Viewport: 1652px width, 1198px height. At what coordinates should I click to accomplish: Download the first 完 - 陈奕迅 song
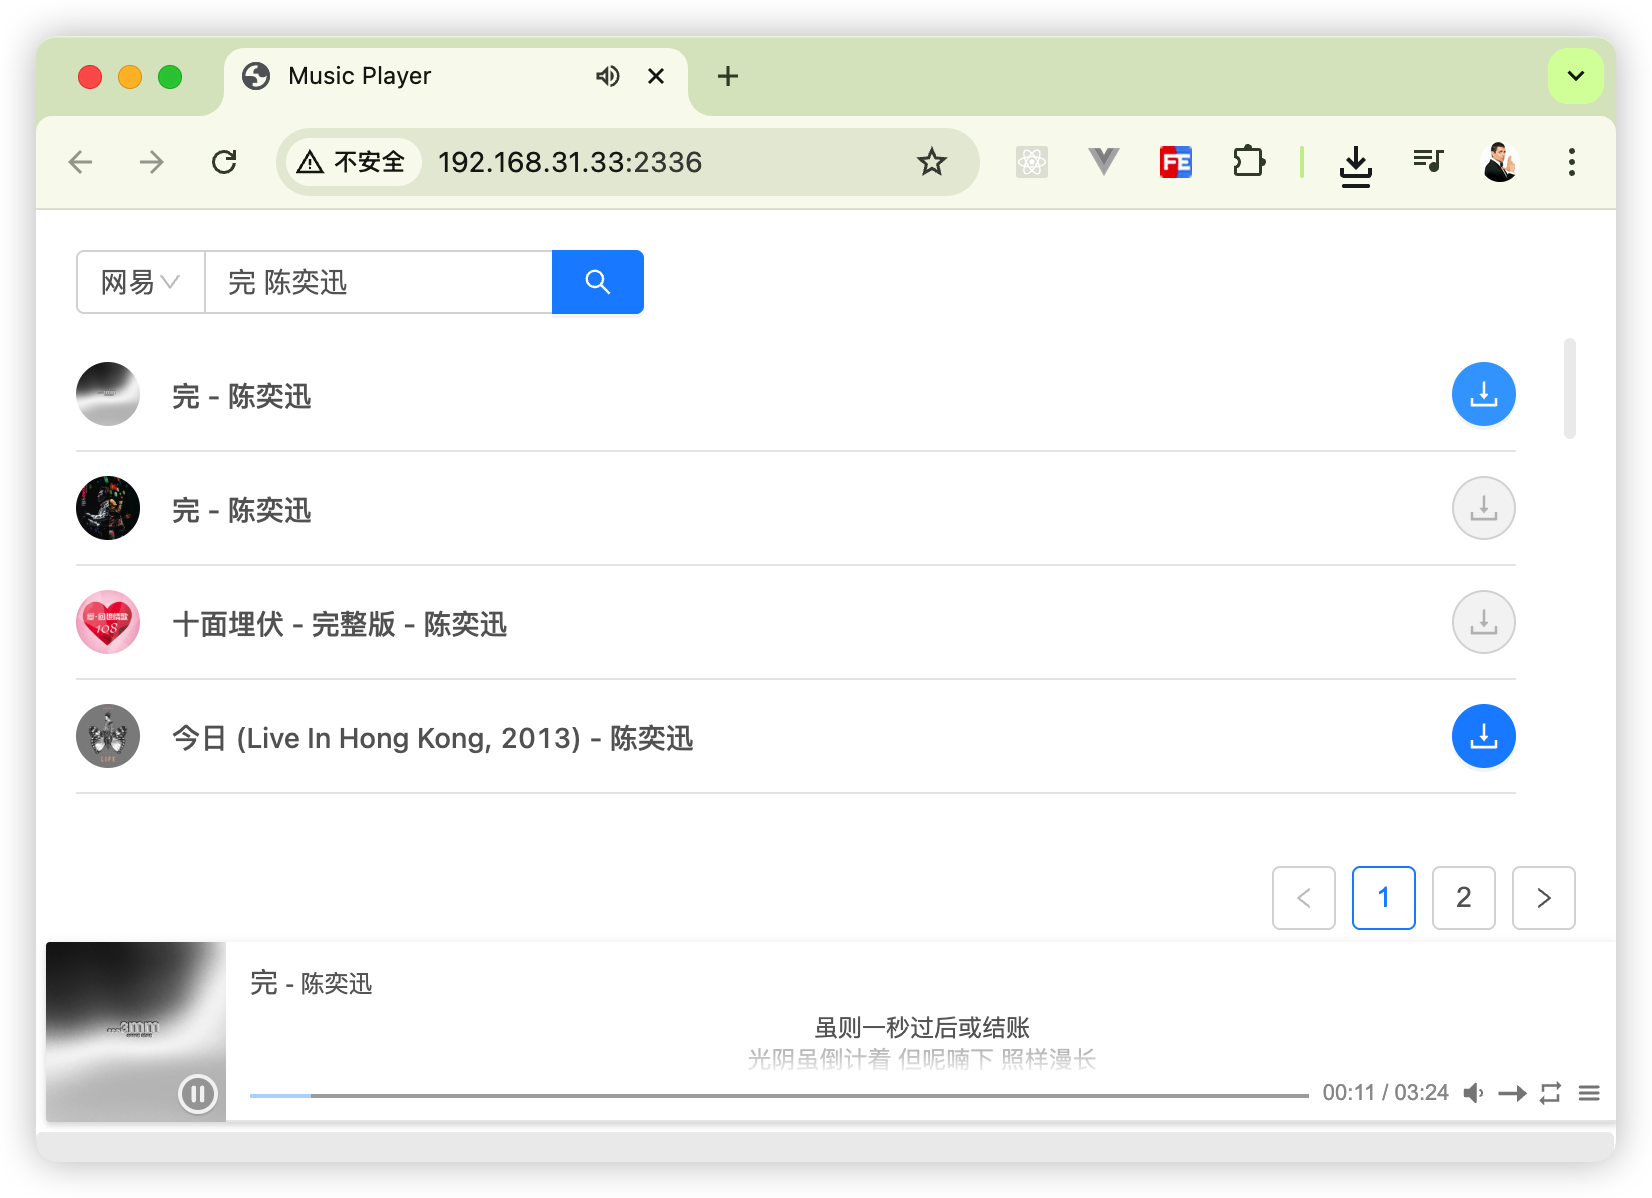(x=1483, y=394)
